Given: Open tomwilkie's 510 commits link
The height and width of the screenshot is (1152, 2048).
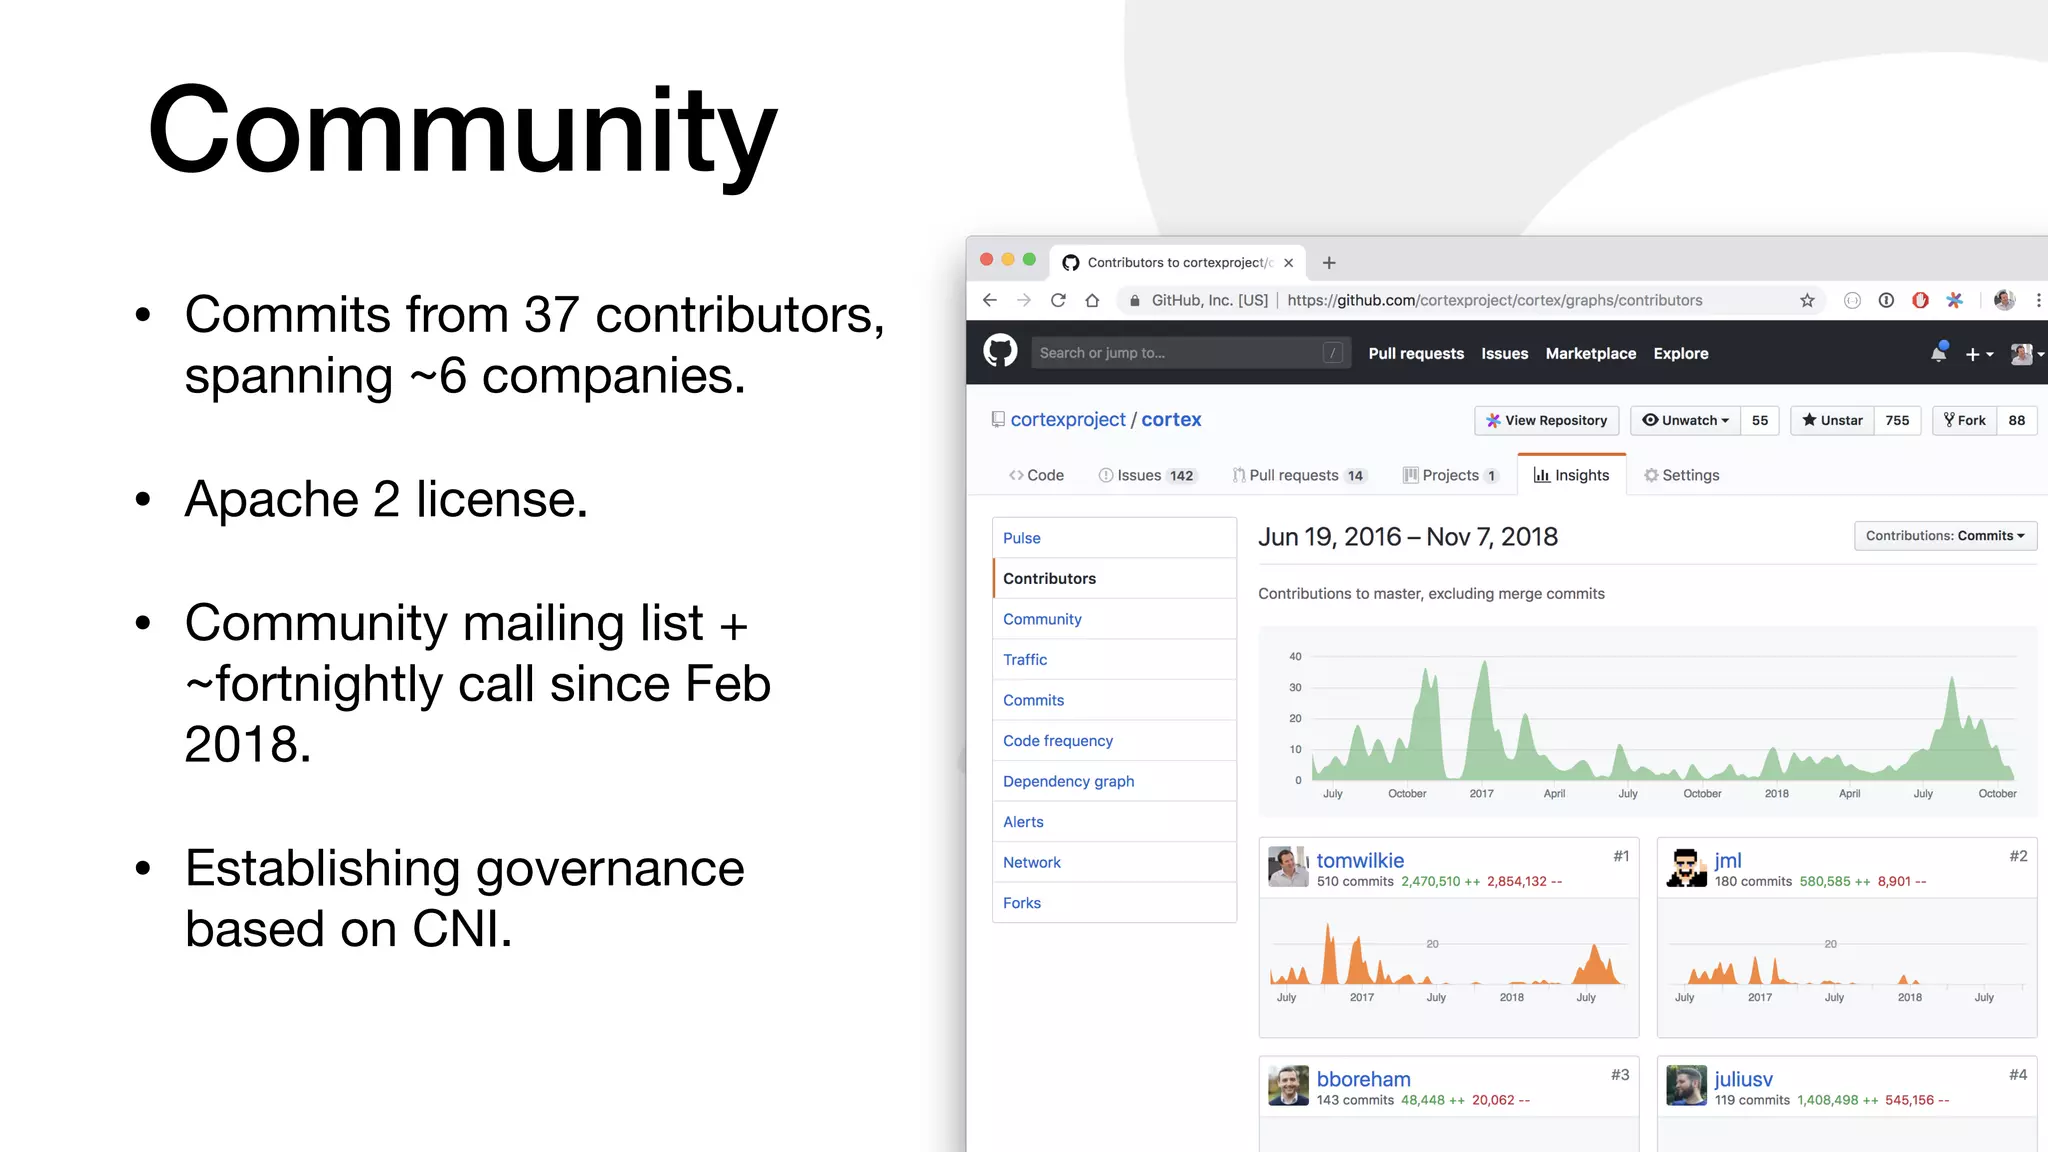Looking at the screenshot, I should coord(1355,882).
